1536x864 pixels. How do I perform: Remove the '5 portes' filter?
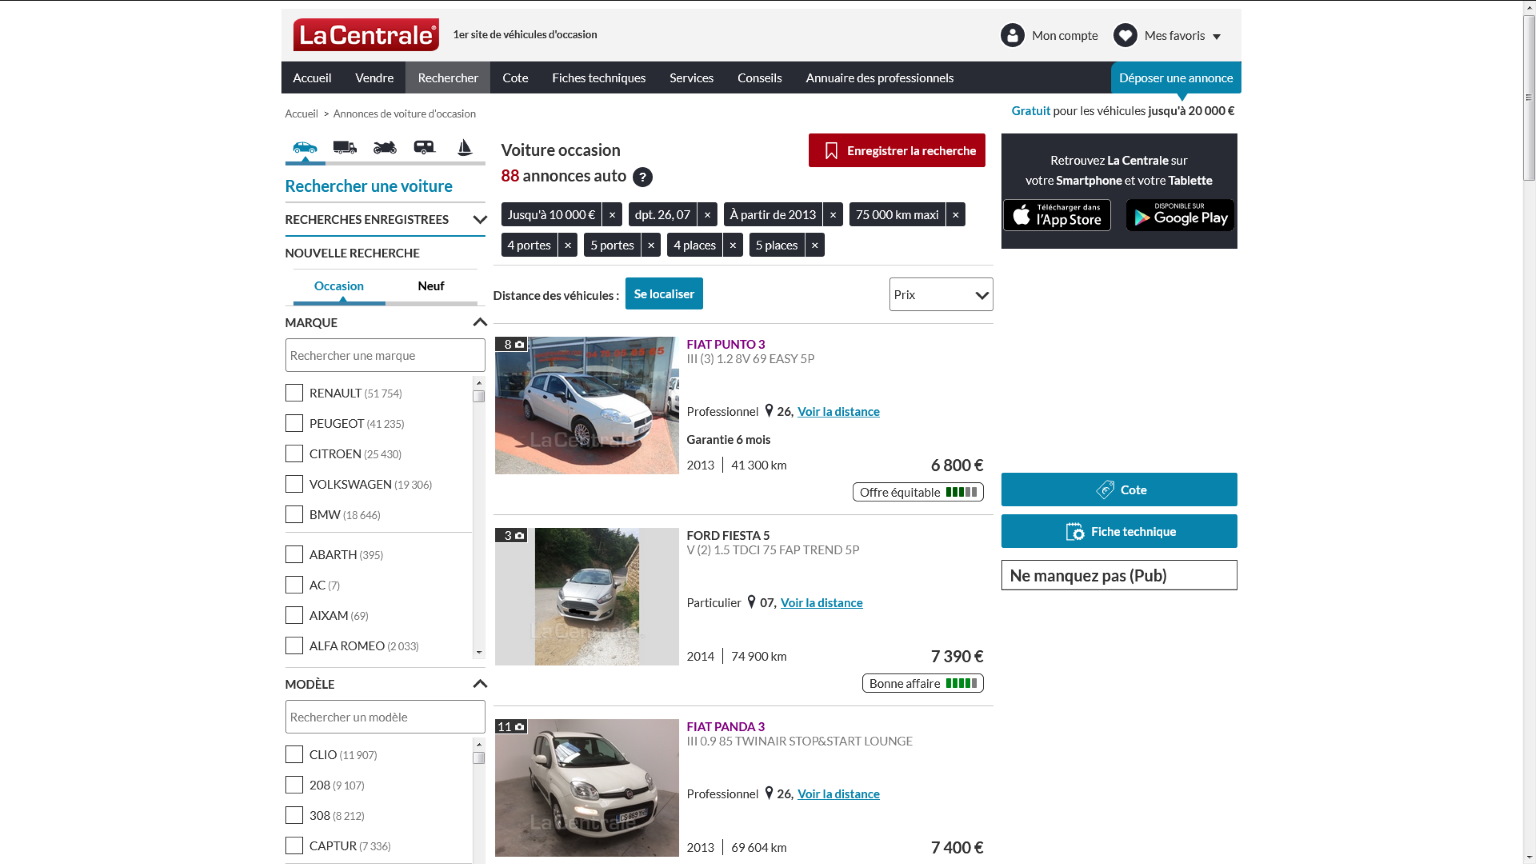click(x=651, y=245)
